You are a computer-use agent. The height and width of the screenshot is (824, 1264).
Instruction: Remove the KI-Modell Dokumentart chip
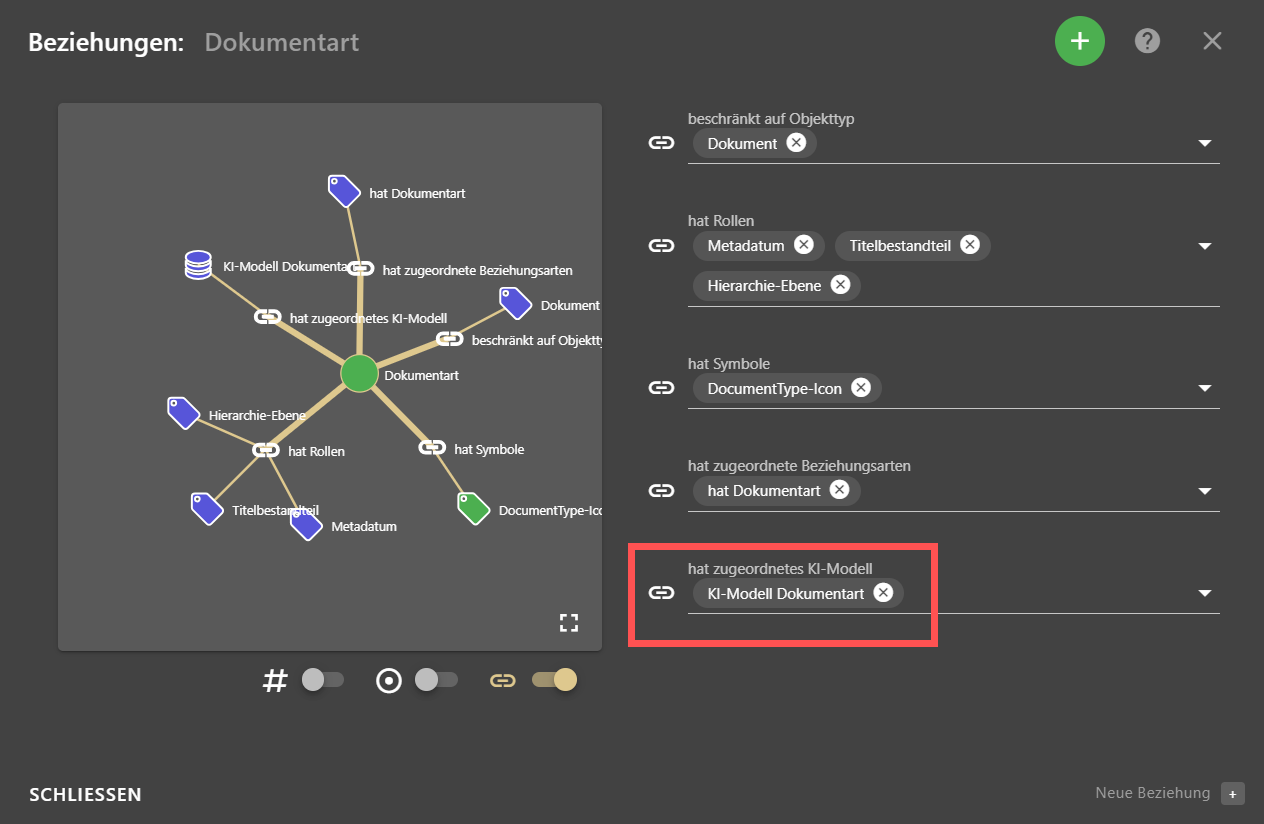coord(883,593)
